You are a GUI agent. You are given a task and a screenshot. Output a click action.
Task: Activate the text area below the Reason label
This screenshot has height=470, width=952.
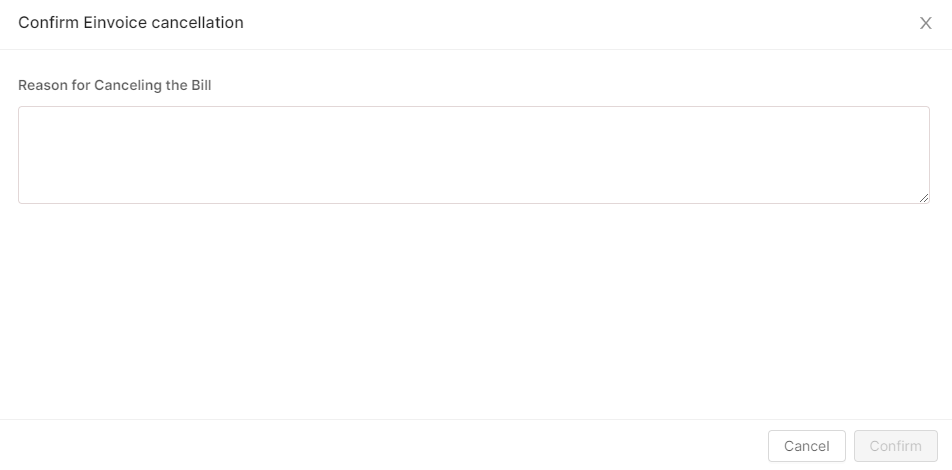coord(474,155)
